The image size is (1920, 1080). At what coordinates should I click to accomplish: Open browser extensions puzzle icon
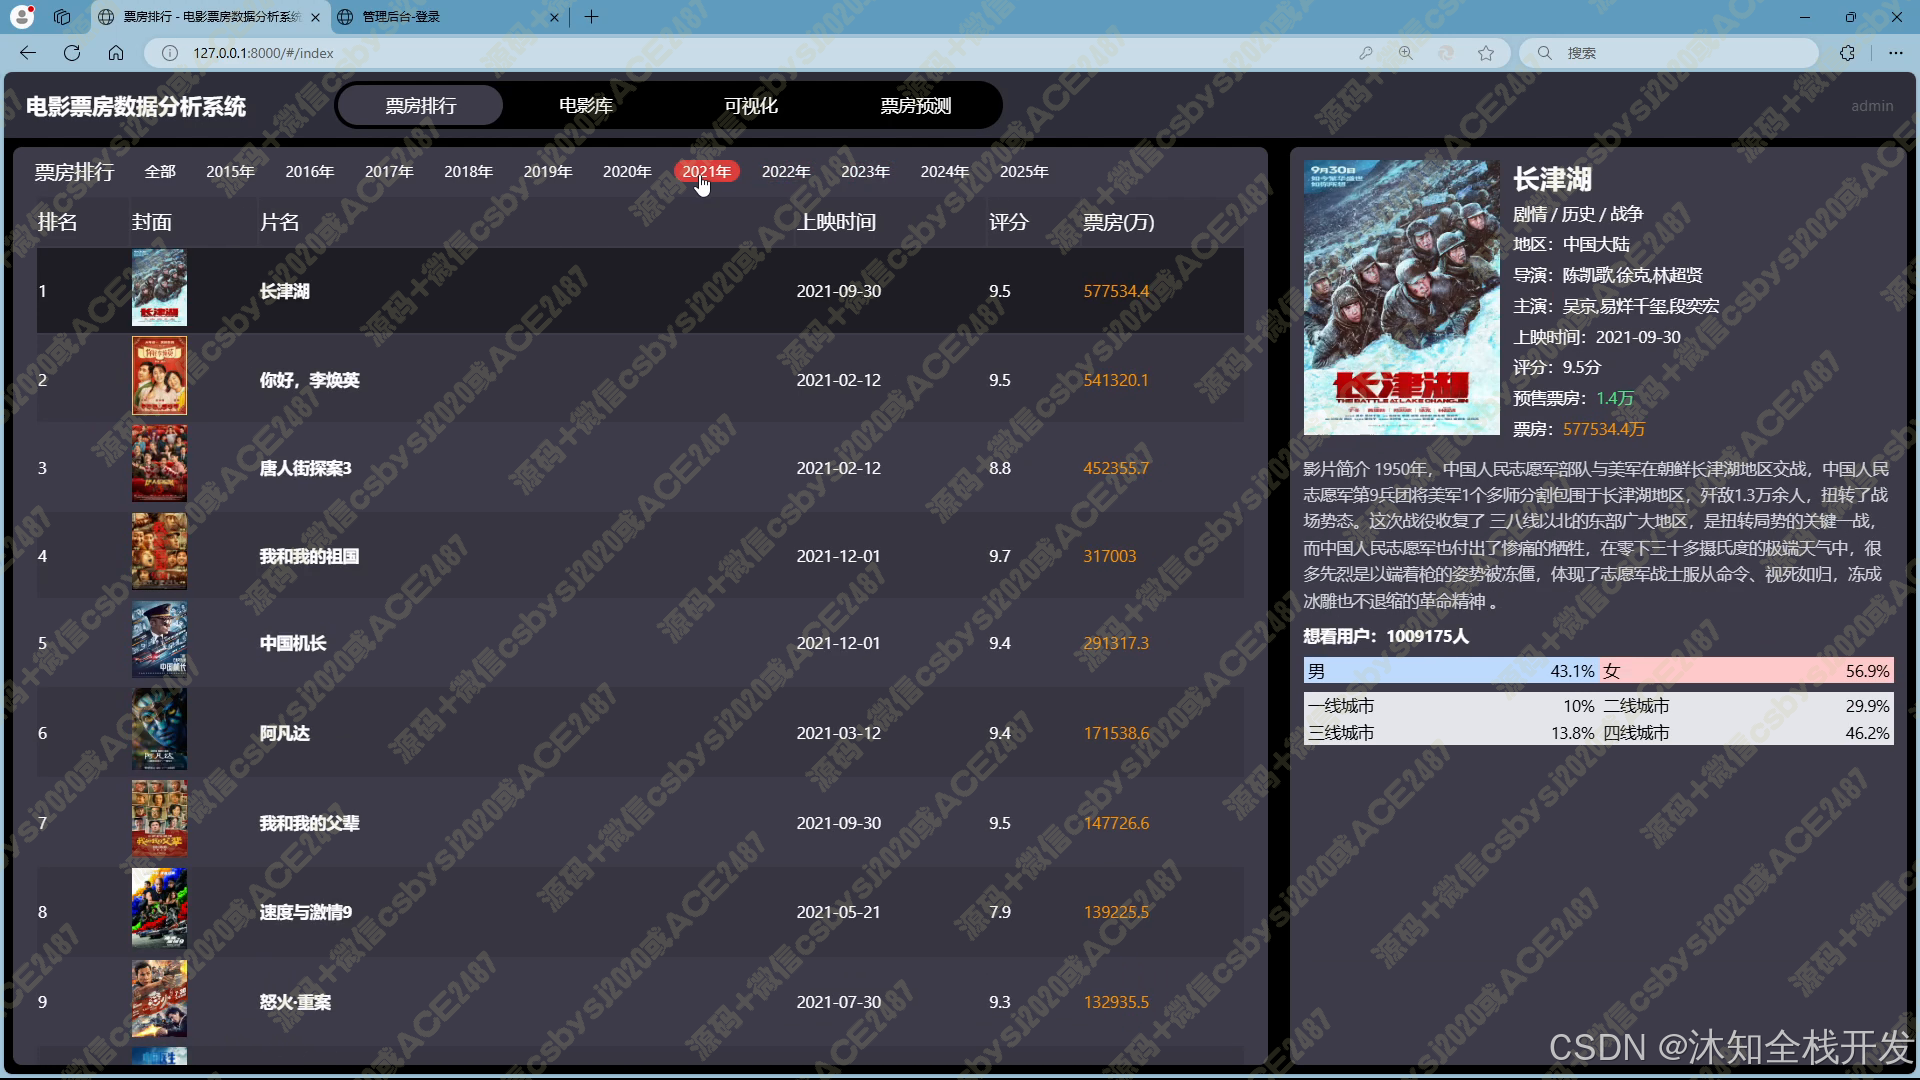coord(1847,53)
